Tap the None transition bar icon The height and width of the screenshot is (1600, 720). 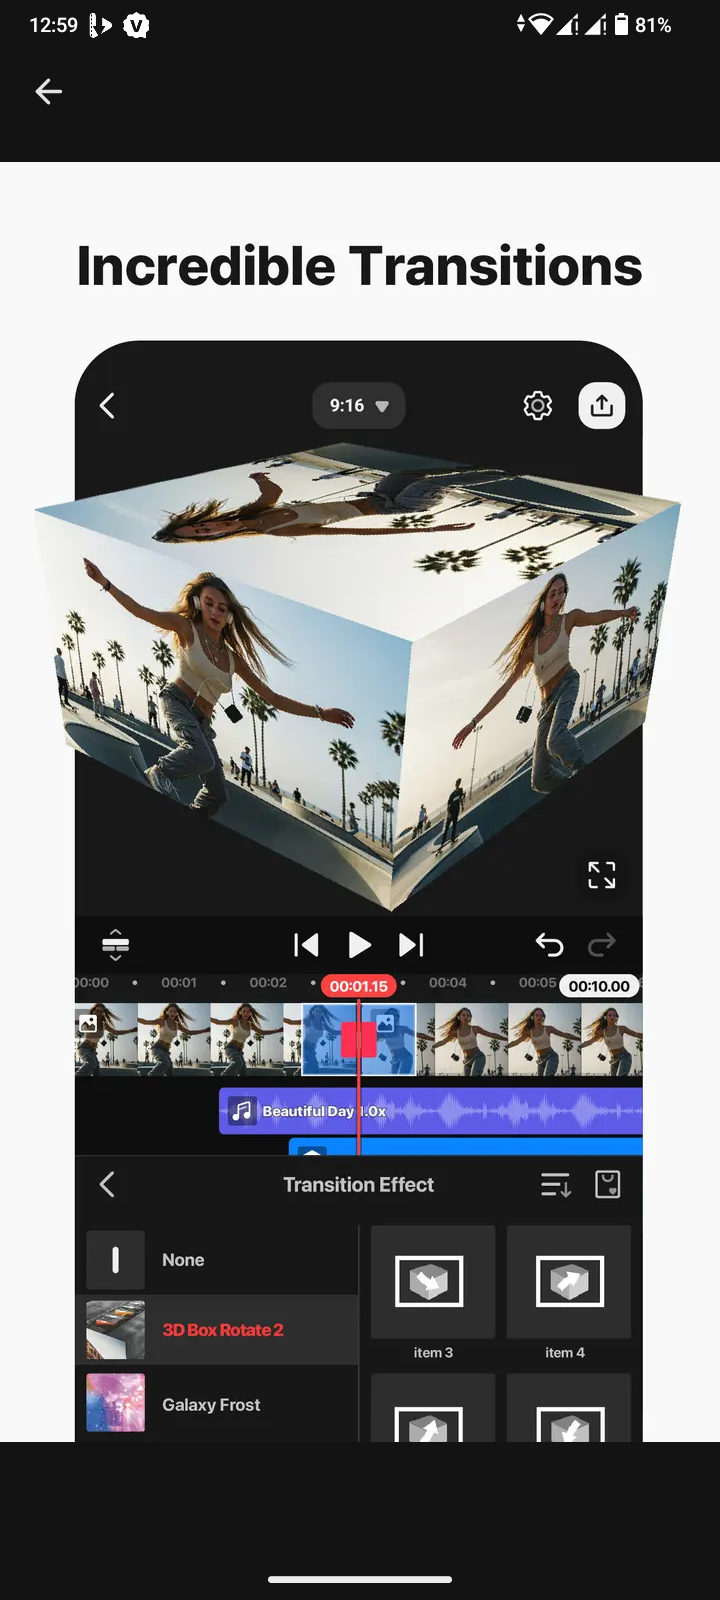[115, 1260]
